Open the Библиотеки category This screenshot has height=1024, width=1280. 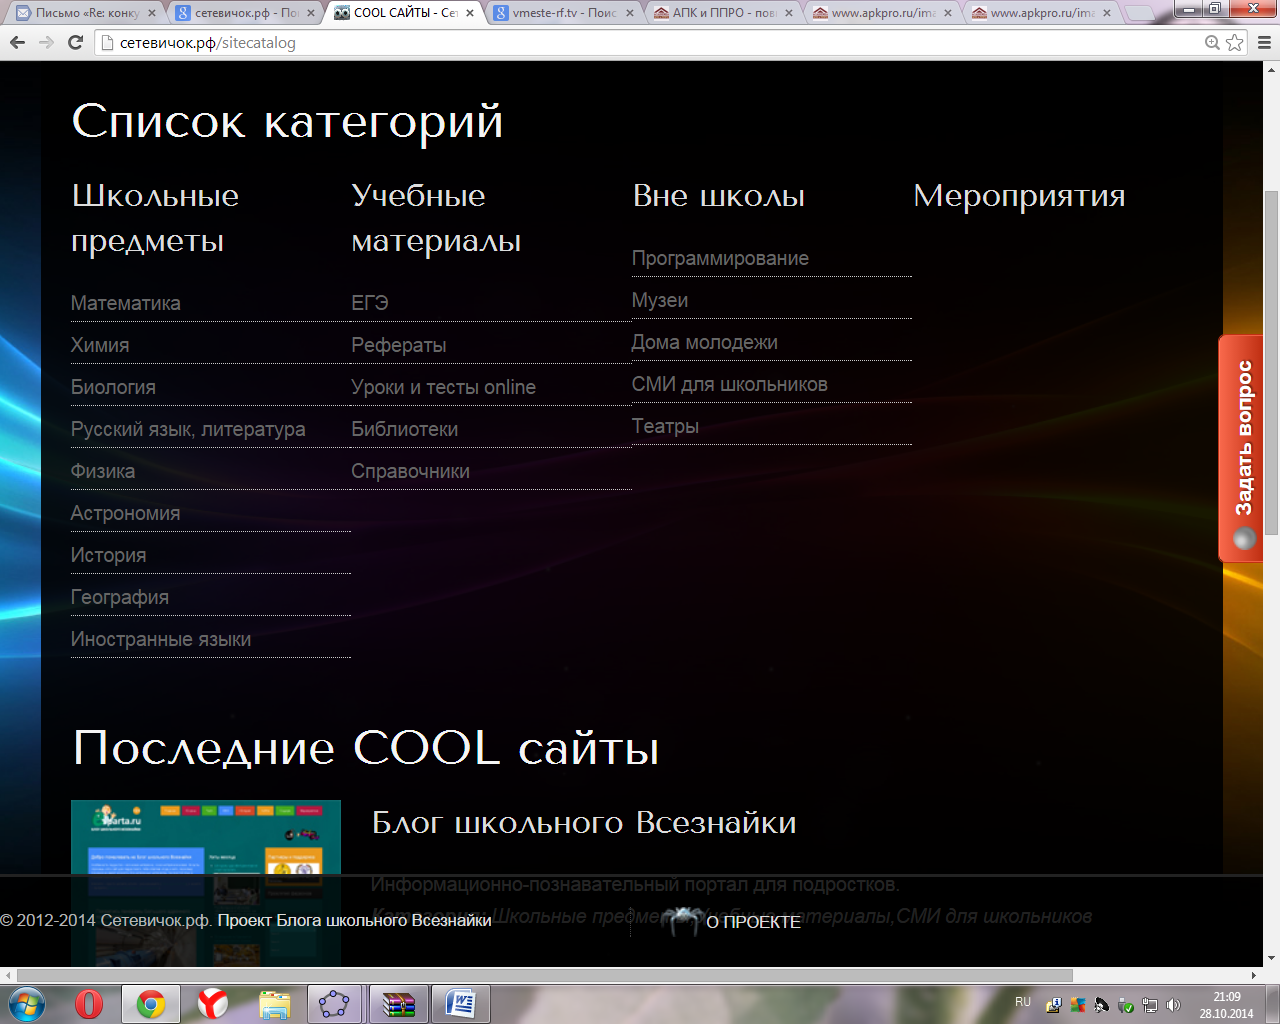(405, 429)
